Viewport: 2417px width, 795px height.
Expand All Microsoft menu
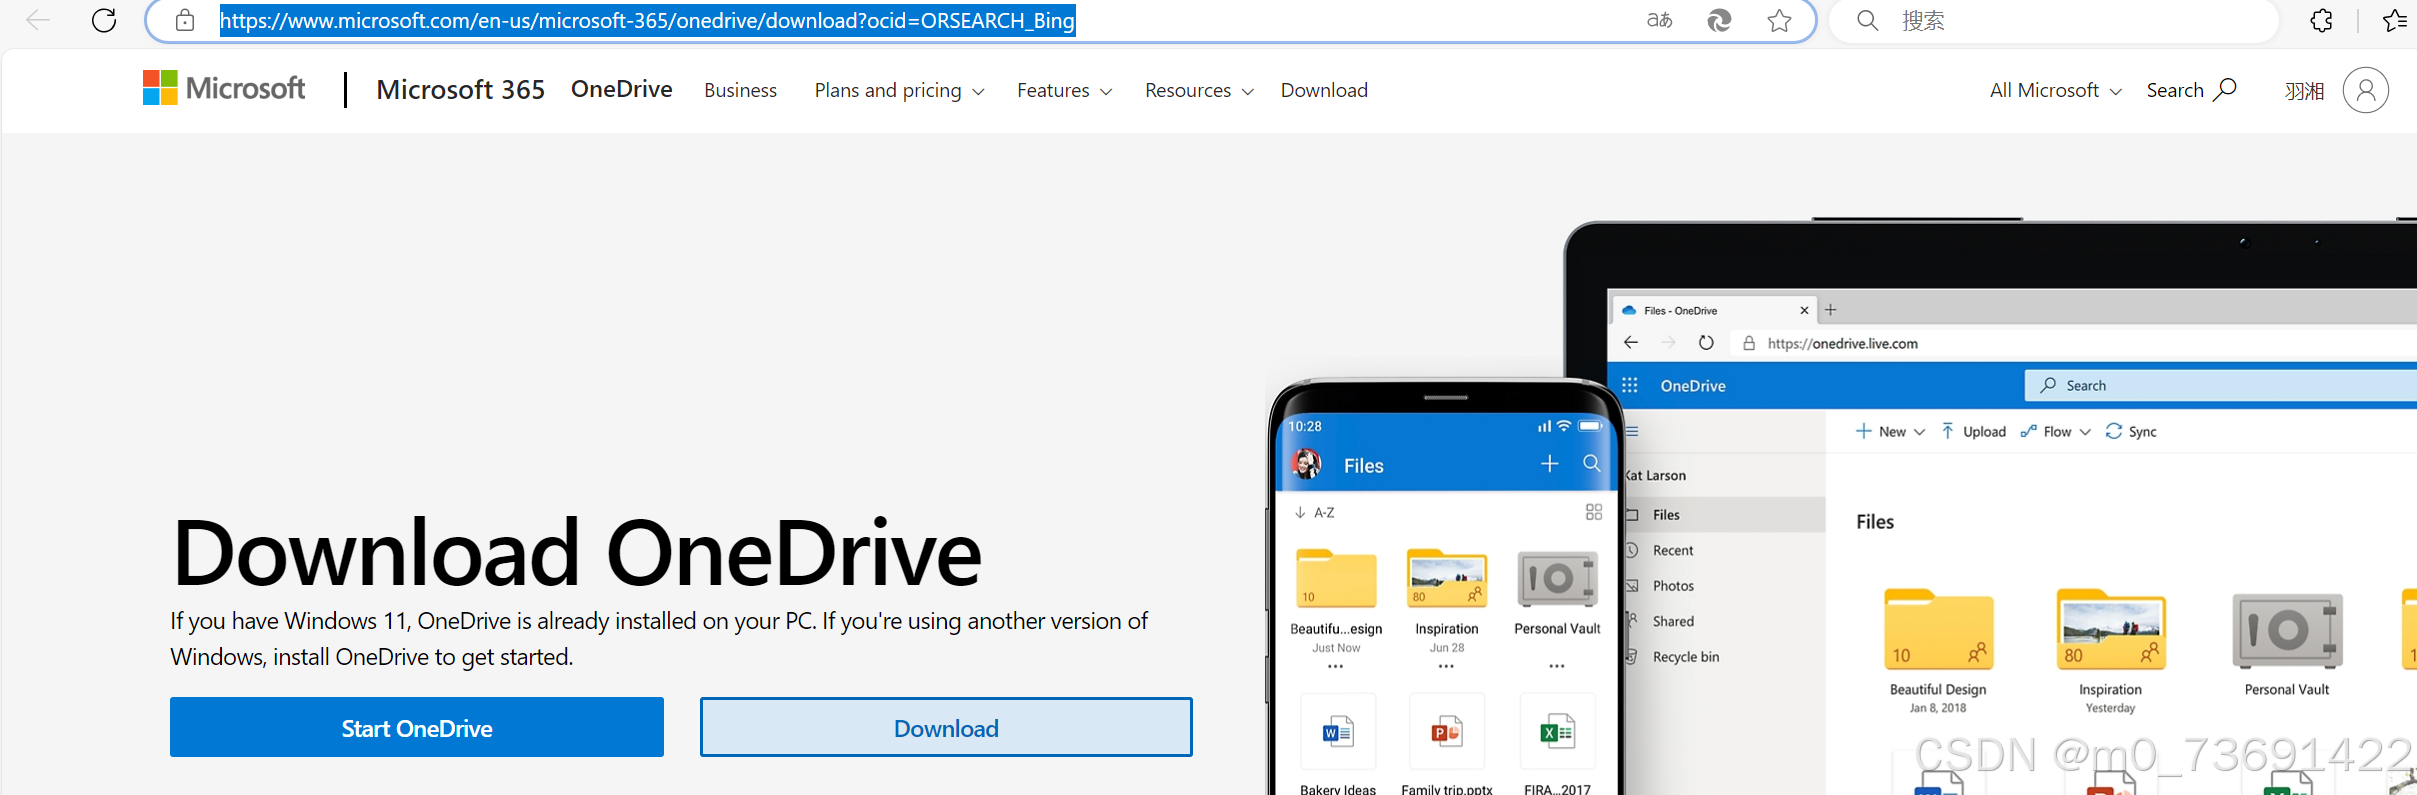[2055, 90]
